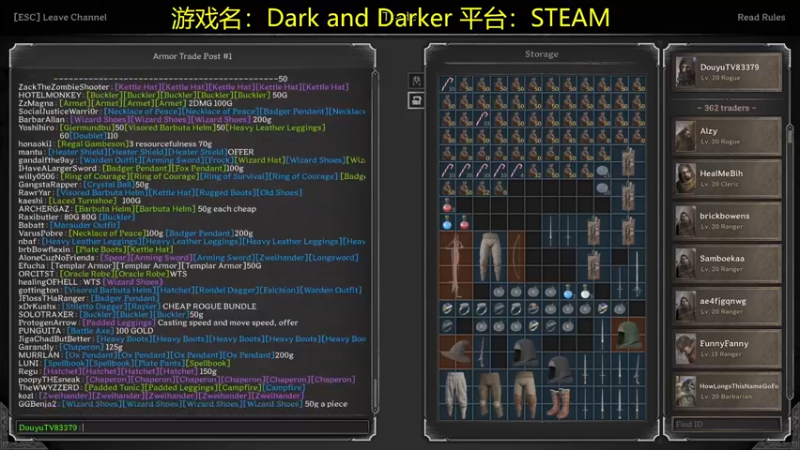Image resolution: width=800 pixels, height=450 pixels.
Task: Inspect RawrYar's [Old Shoes] link
Action: click(279, 193)
